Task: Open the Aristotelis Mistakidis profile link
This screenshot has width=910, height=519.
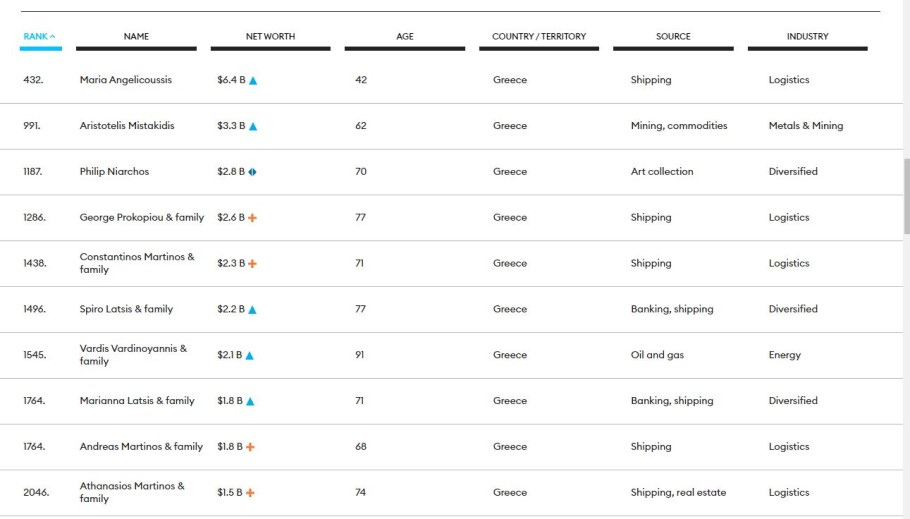Action: [x=127, y=126]
